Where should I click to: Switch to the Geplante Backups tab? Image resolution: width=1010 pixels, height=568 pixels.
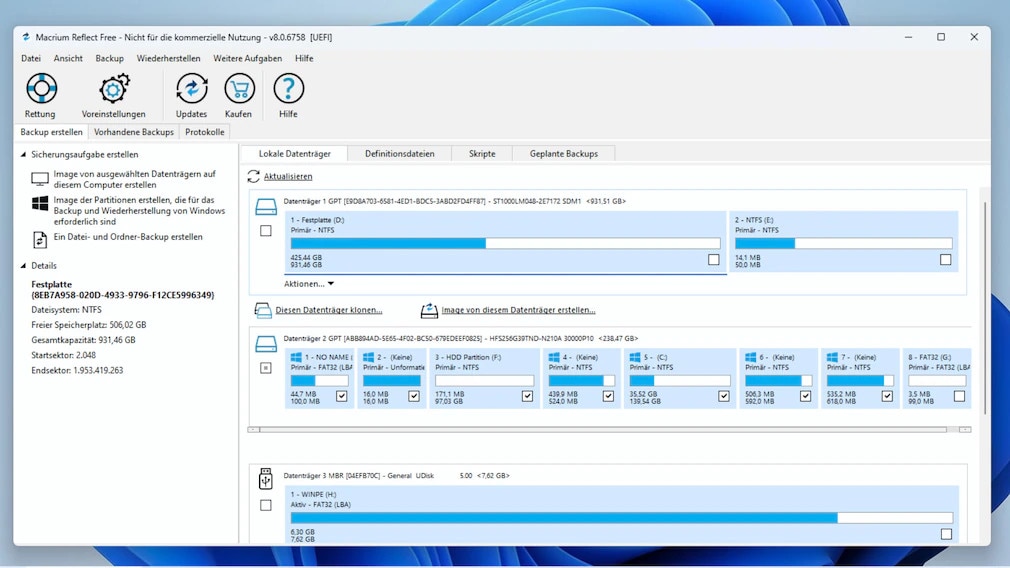click(564, 154)
